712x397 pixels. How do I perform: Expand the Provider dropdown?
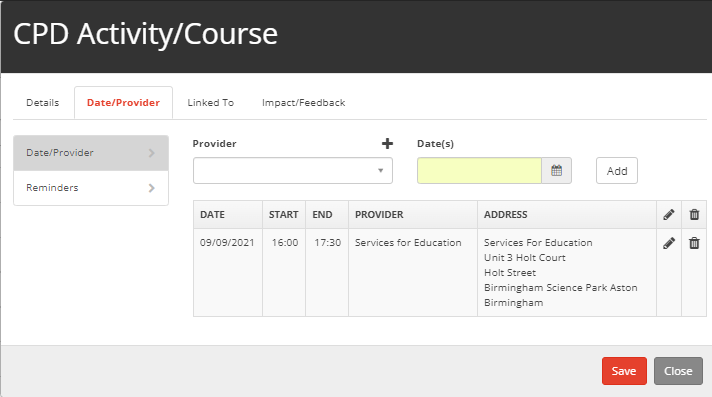coord(293,171)
